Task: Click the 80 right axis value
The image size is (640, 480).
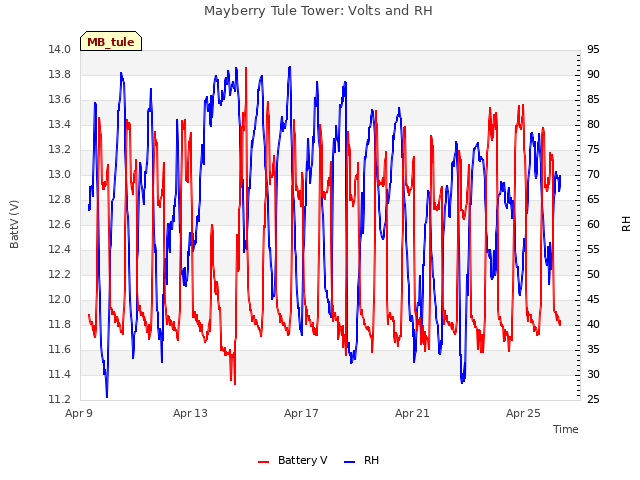Action: tap(593, 124)
